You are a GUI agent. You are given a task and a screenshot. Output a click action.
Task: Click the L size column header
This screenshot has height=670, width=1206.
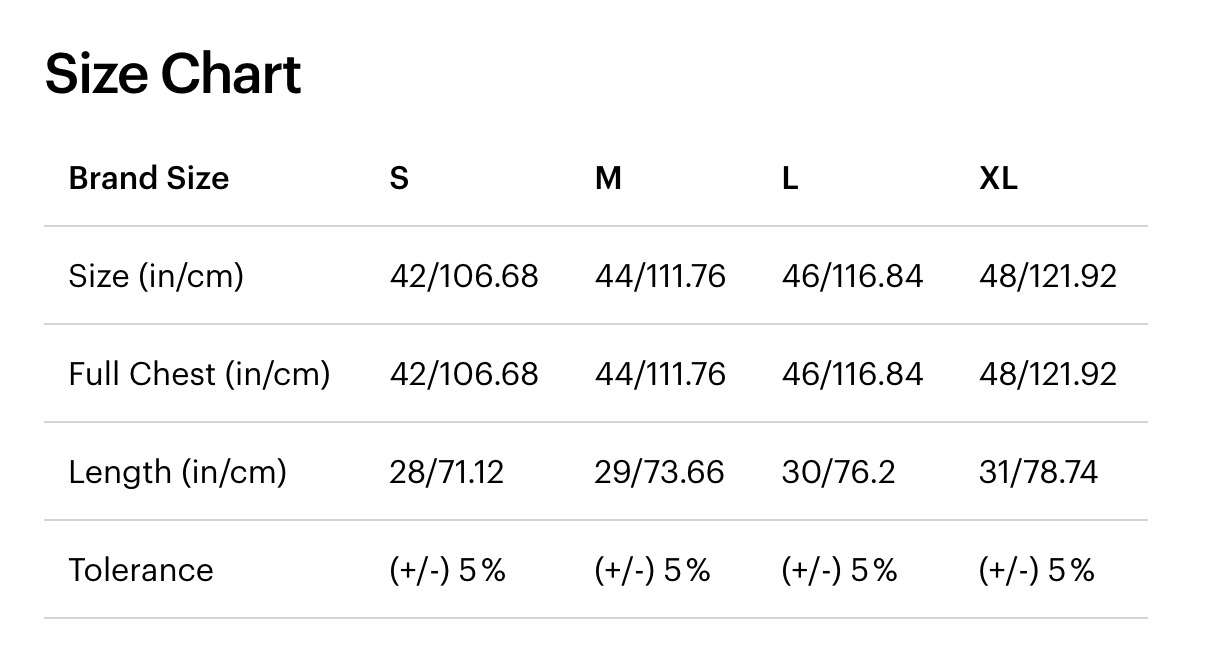[790, 178]
